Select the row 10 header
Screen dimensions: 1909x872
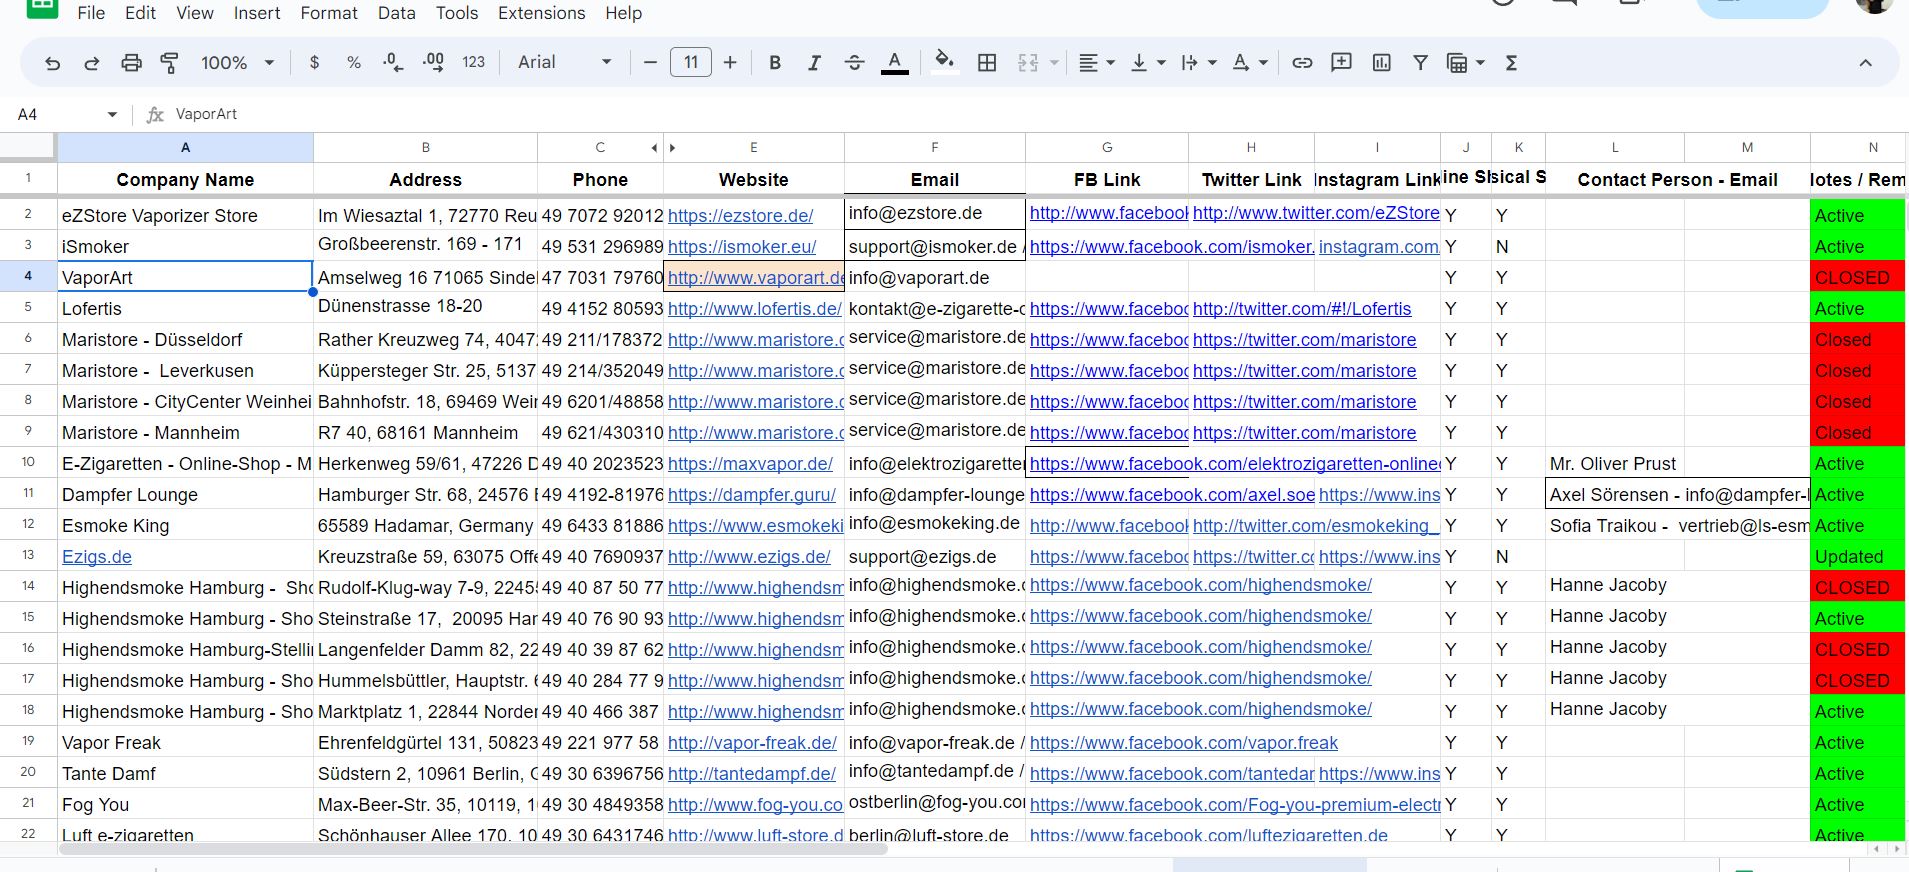click(x=28, y=463)
